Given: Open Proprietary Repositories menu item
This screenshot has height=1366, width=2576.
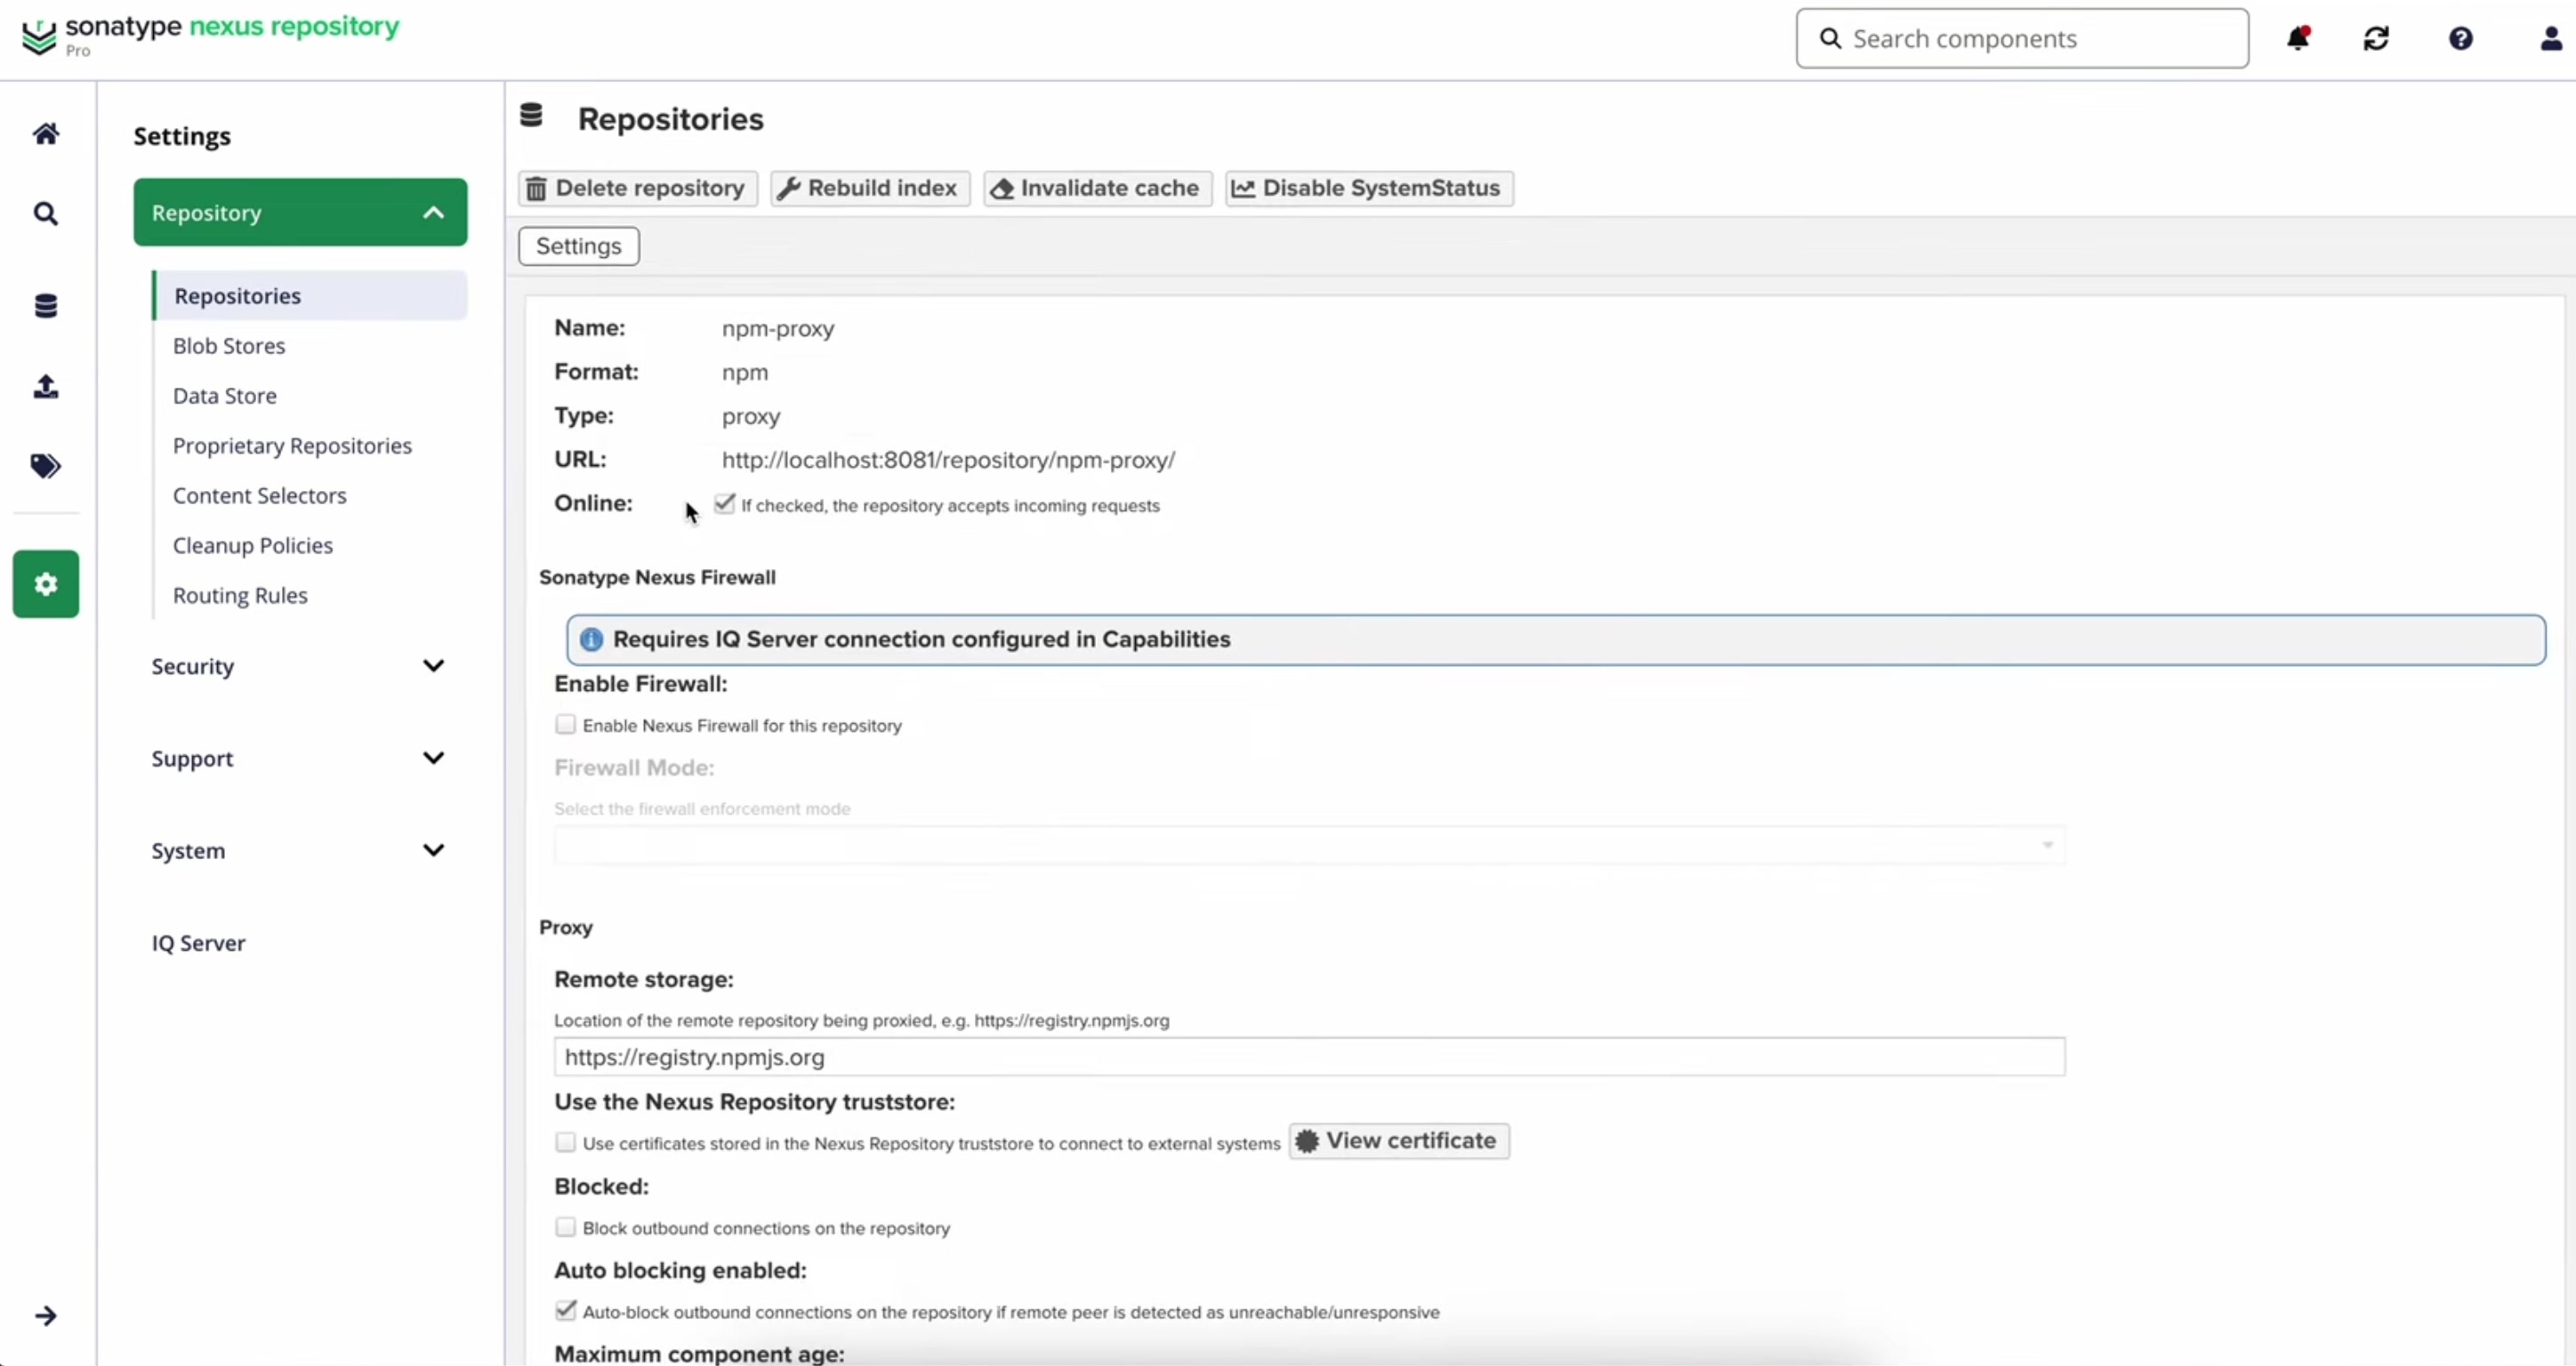Looking at the screenshot, I should coord(292,446).
